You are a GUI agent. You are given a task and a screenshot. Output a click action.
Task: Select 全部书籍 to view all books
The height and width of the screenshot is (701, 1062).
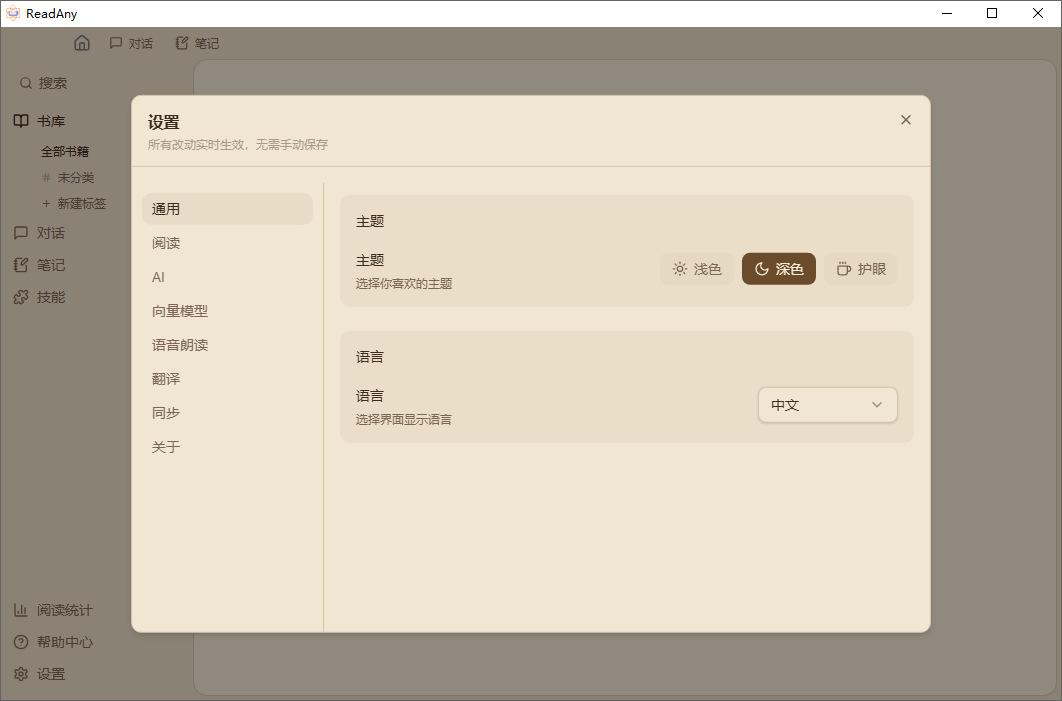pos(66,150)
